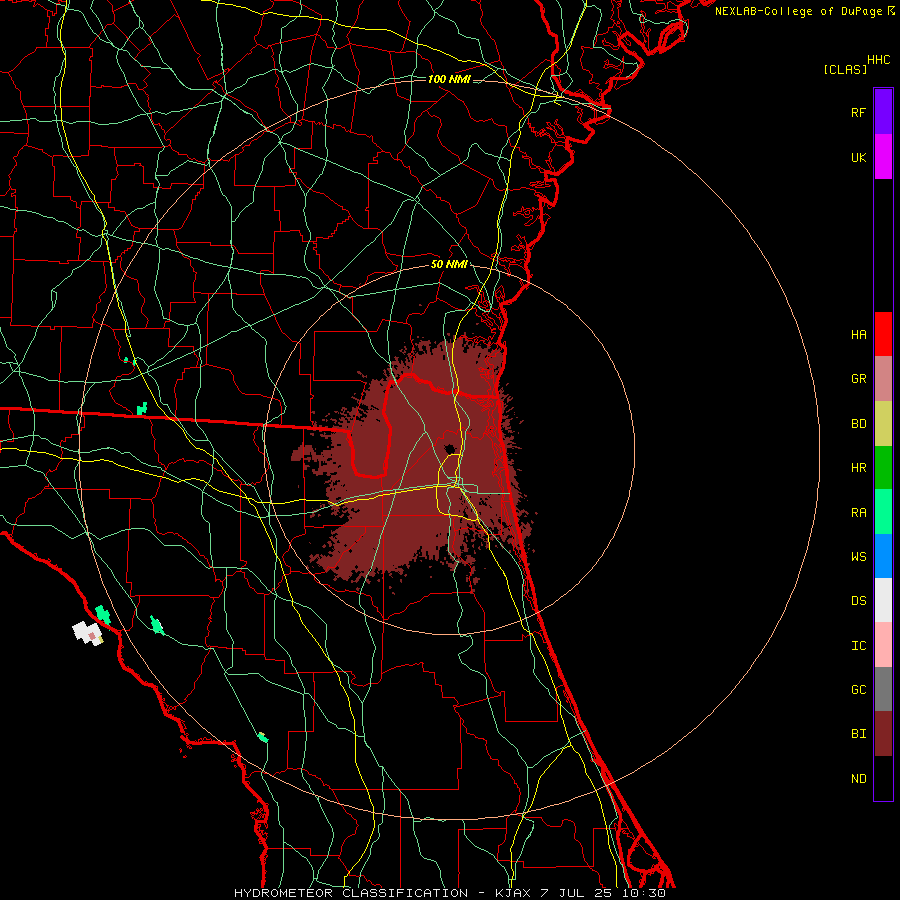900x900 pixels.
Task: Click the BD legend label
Action: click(x=858, y=423)
